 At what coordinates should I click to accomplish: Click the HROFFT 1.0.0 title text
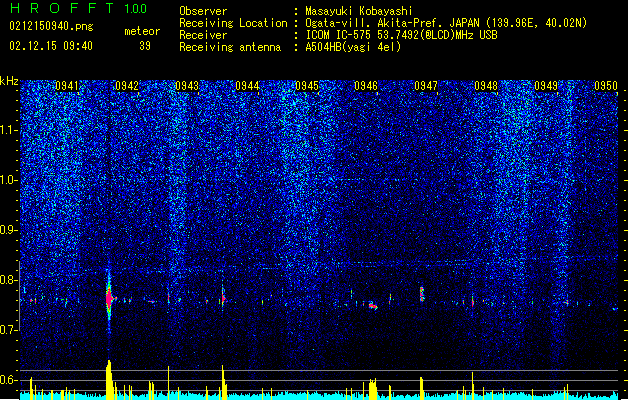pyautogui.click(x=78, y=8)
